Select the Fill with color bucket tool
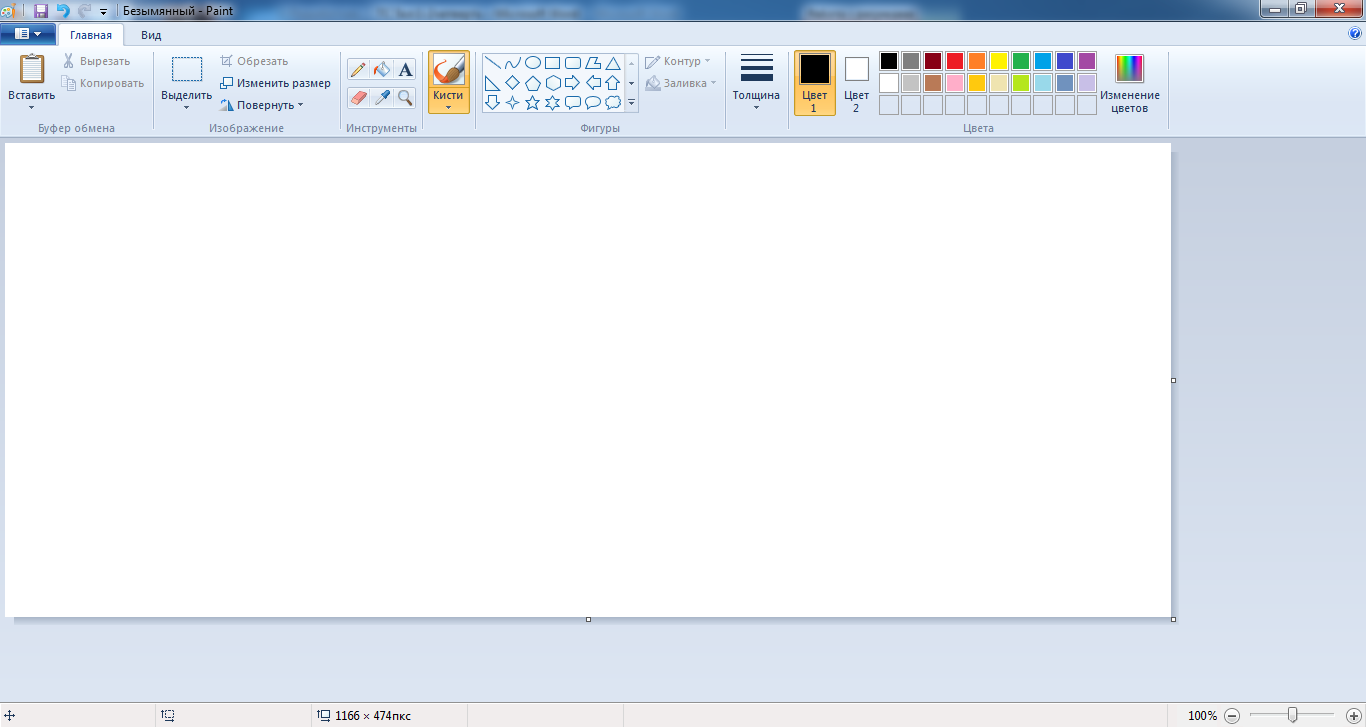Screen dimensions: 1366x728 tap(381, 70)
